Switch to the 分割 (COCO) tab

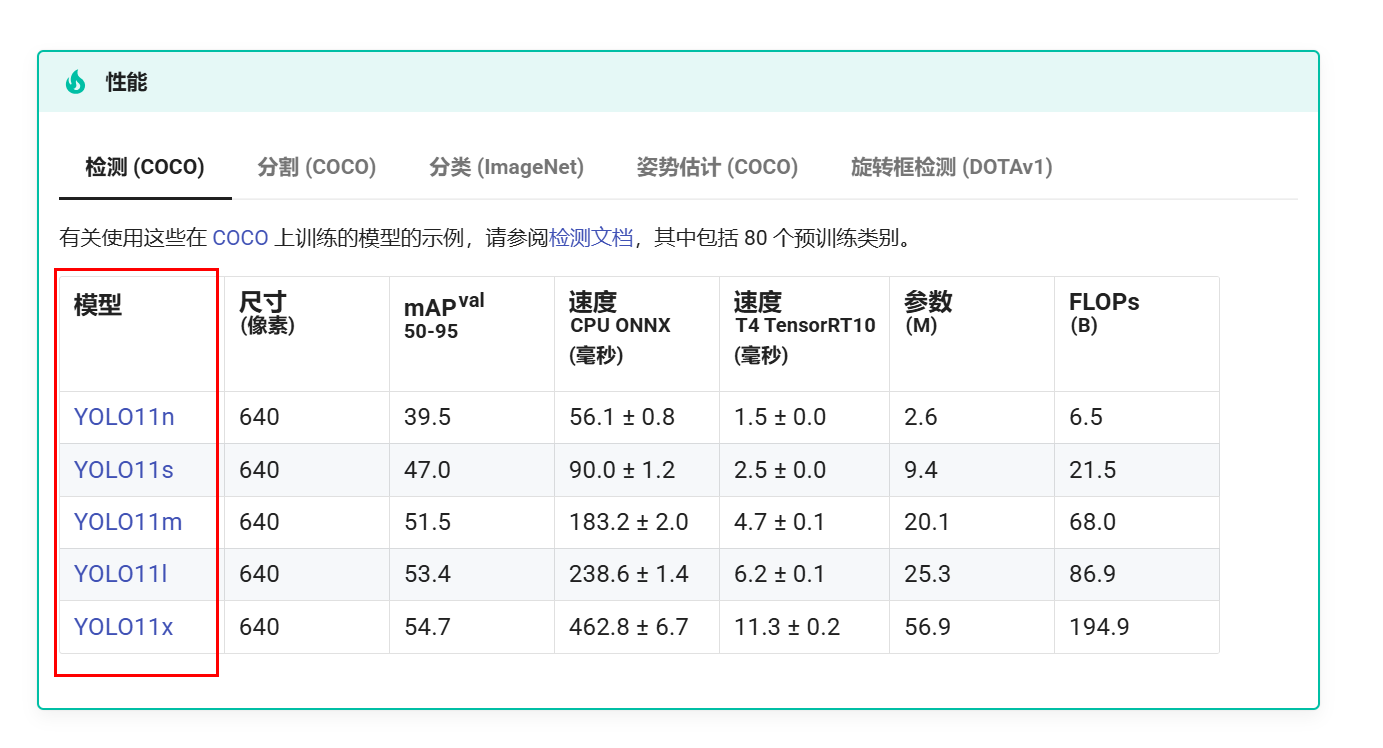(316, 167)
